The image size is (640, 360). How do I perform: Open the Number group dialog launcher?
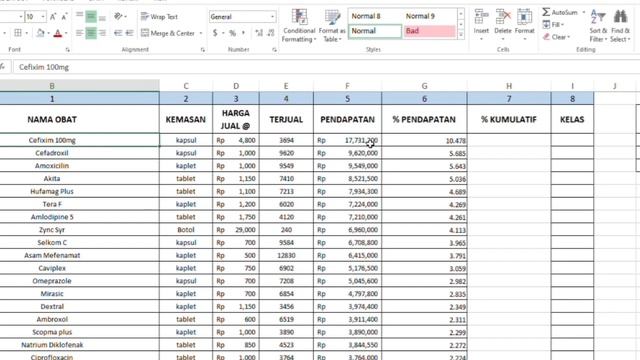coord(274,50)
